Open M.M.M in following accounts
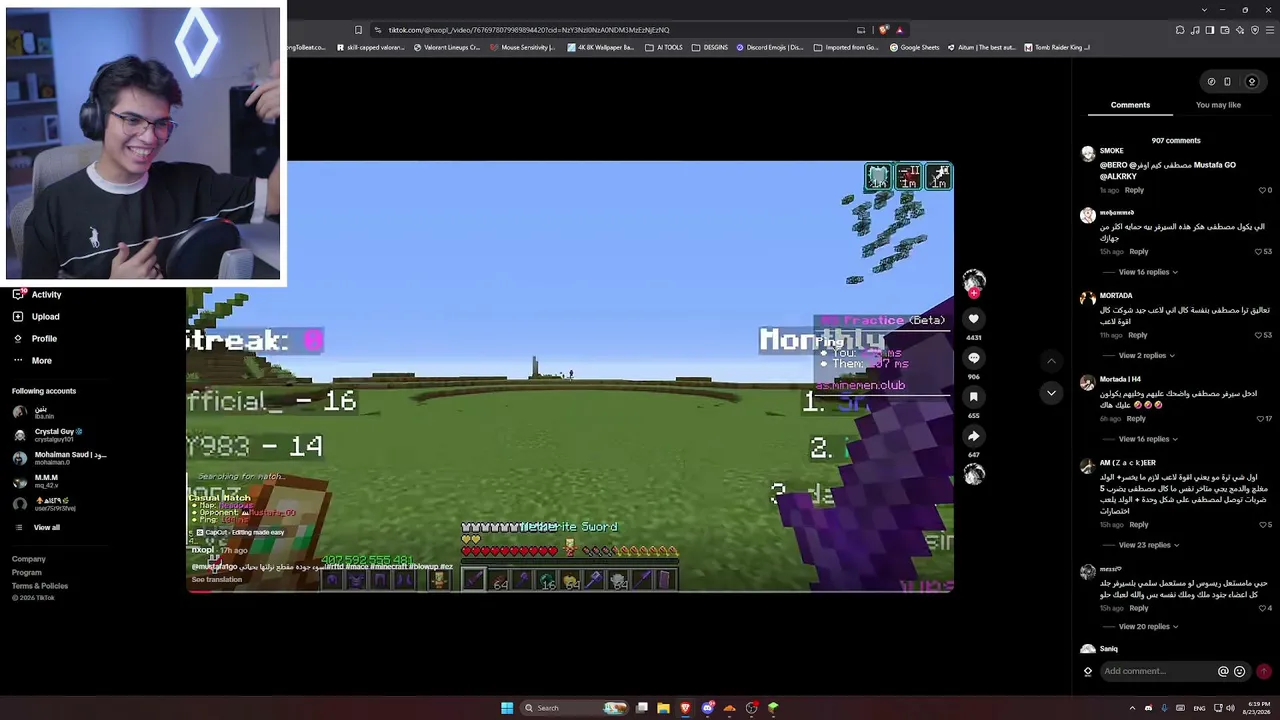 click(36, 481)
